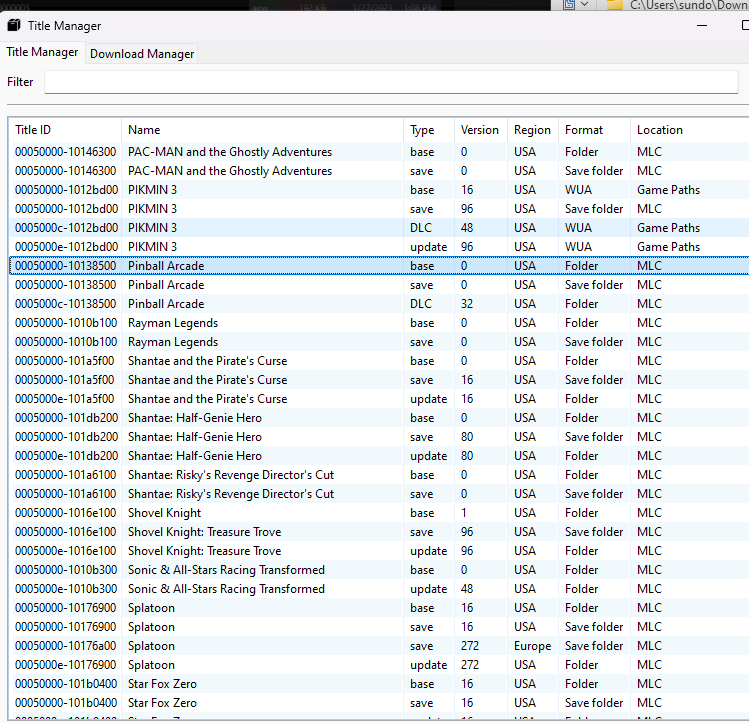Screen dimensions: 749x723
Task: Sort by the Type column header
Action: coord(428,130)
